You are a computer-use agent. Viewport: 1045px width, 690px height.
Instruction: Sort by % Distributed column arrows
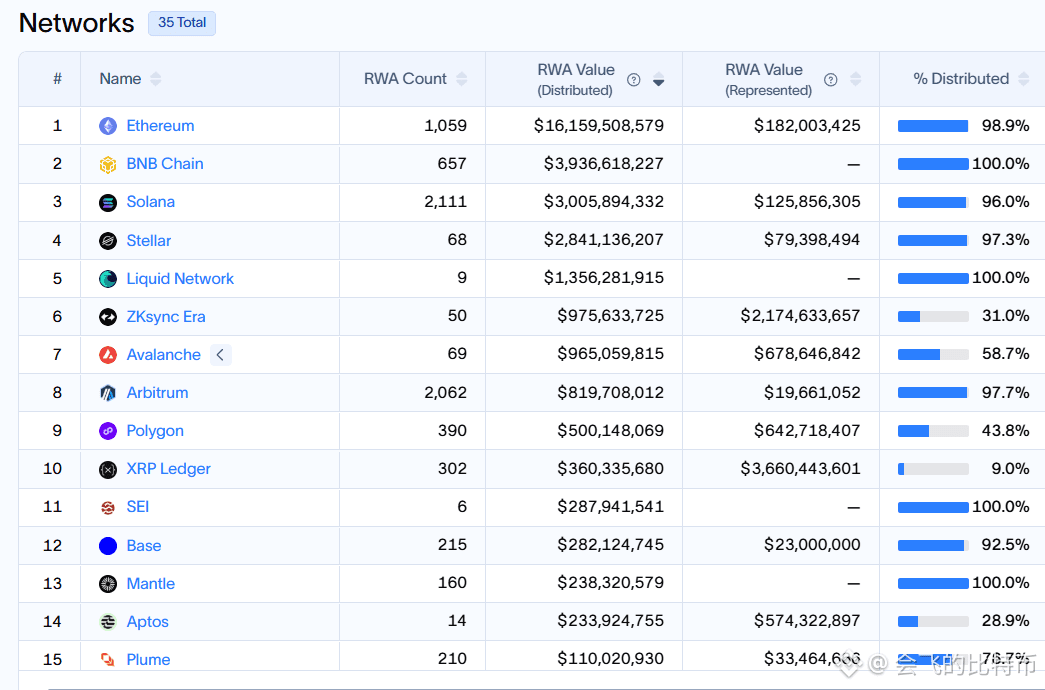[1024, 79]
